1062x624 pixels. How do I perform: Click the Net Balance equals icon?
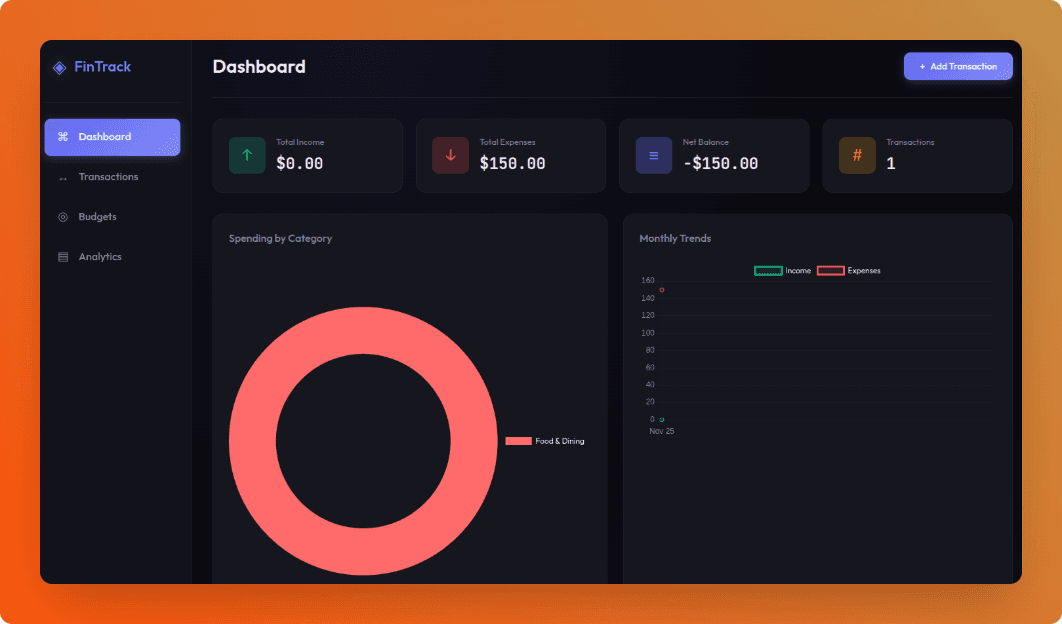653,155
